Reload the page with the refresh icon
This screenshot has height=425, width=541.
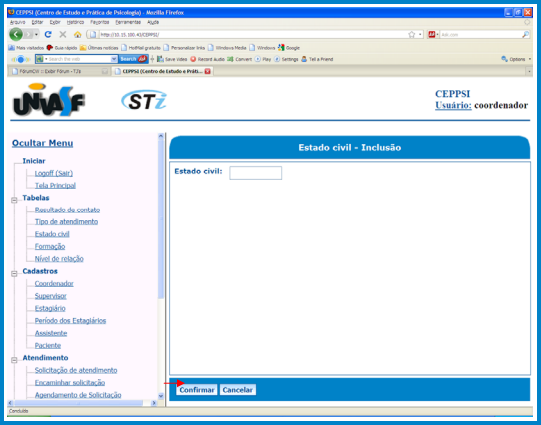[x=48, y=34]
